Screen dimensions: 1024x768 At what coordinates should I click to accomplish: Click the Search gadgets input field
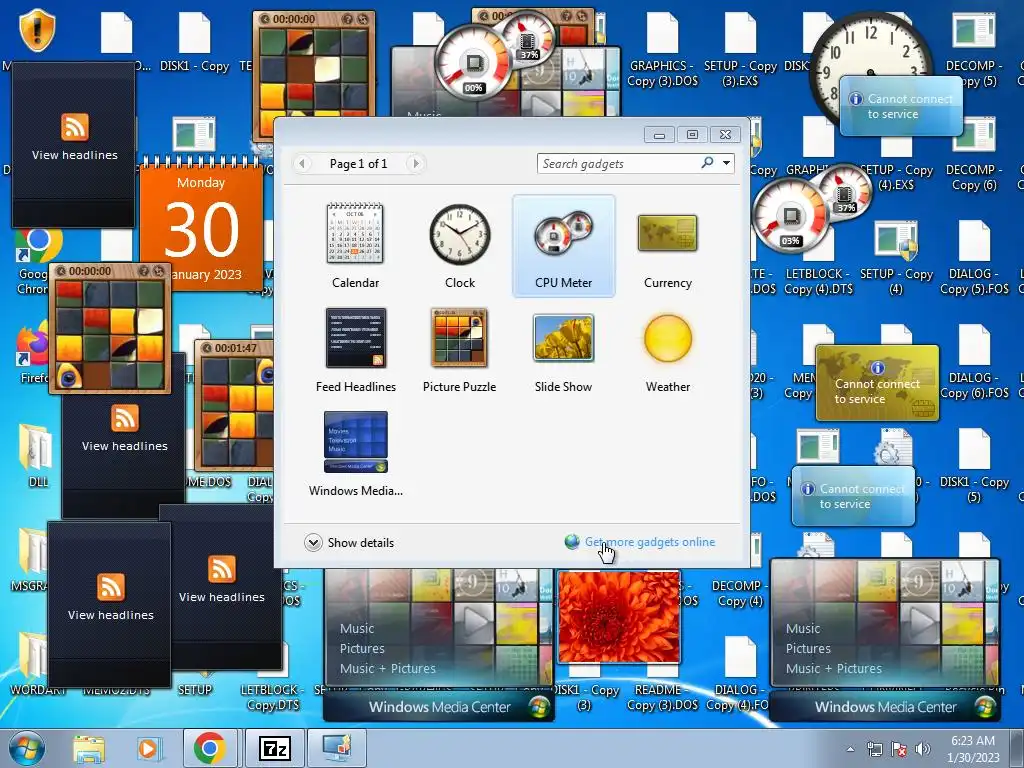[x=617, y=163]
